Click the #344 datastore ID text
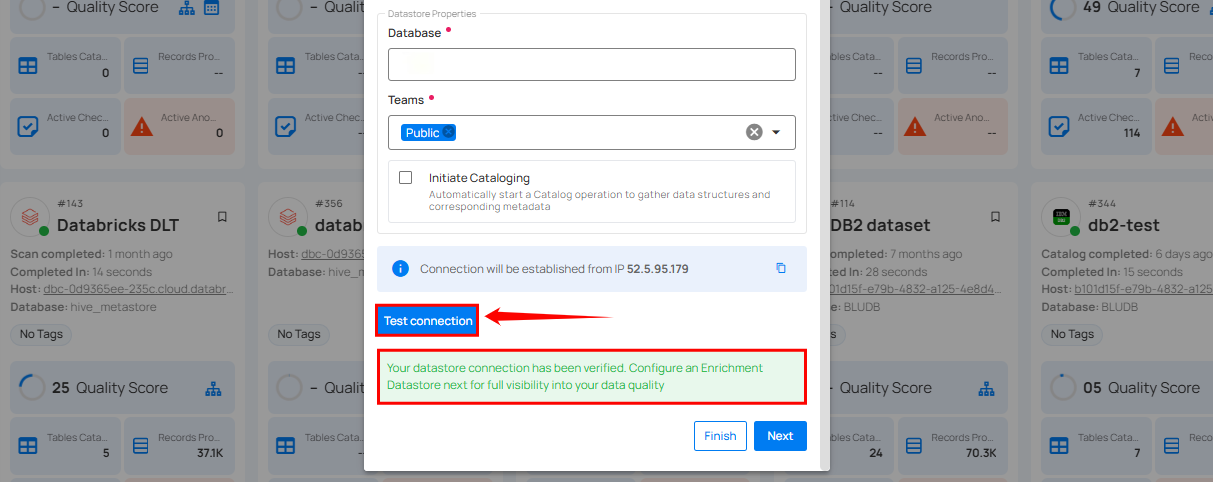1213x482 pixels. pos(1102,204)
